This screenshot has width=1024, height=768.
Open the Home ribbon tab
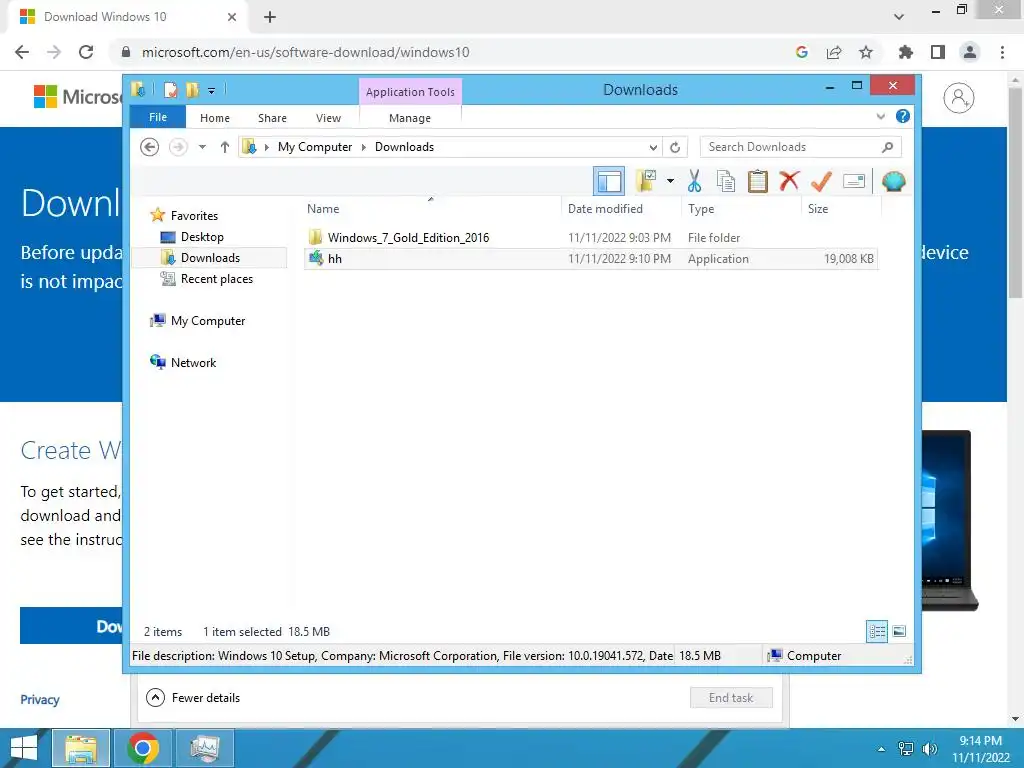tap(215, 118)
